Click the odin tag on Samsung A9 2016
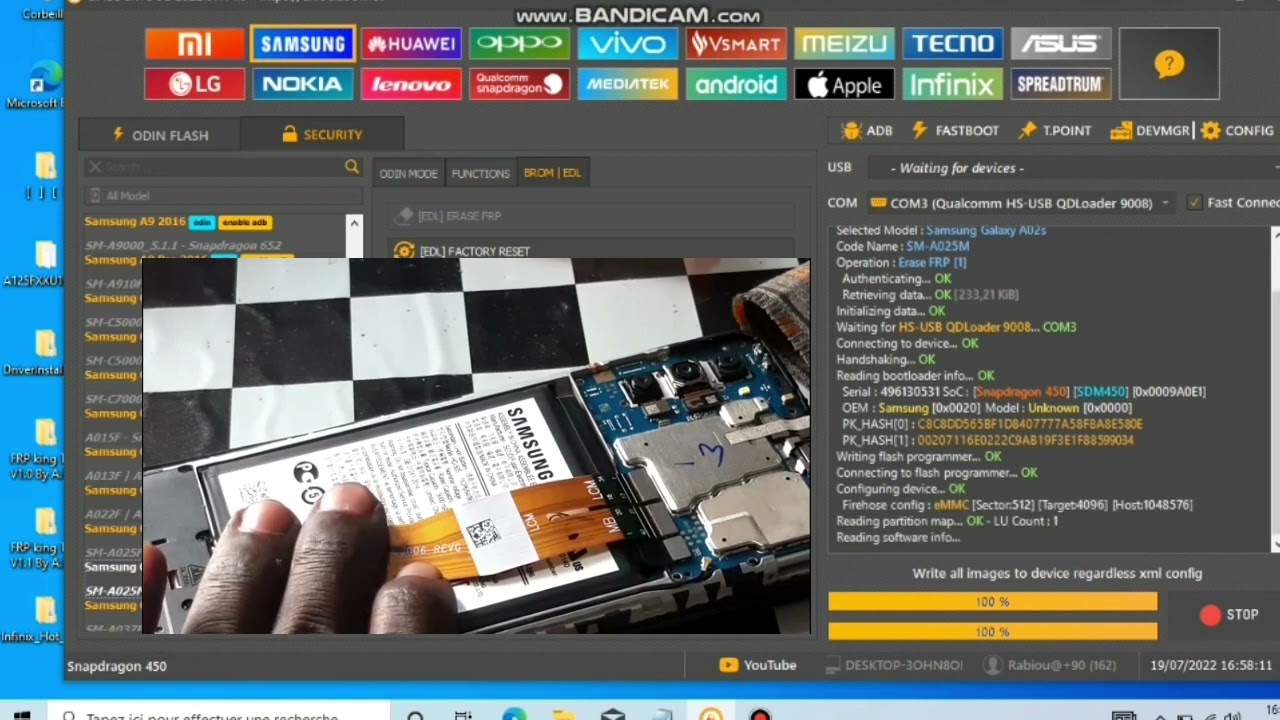This screenshot has width=1280, height=720. 202,222
